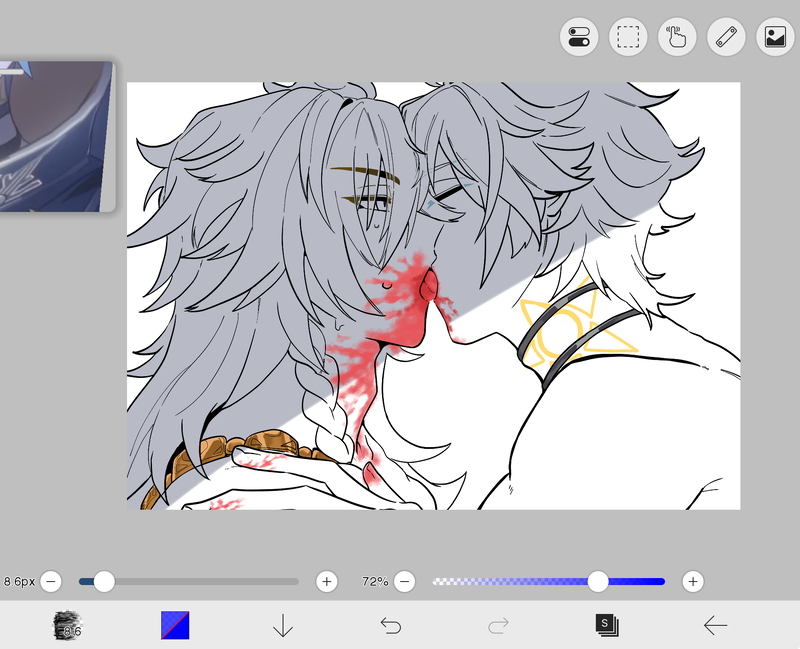Tap the reference window thumbnail
This screenshot has width=800, height=649.
pyautogui.click(x=57, y=136)
